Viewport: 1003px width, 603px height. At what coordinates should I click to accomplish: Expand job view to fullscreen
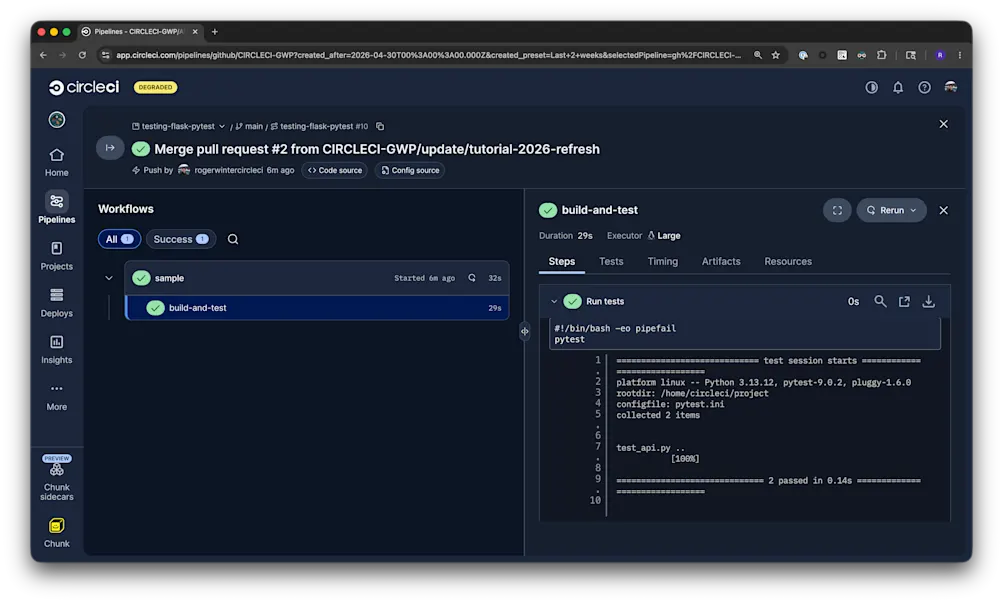pos(837,210)
